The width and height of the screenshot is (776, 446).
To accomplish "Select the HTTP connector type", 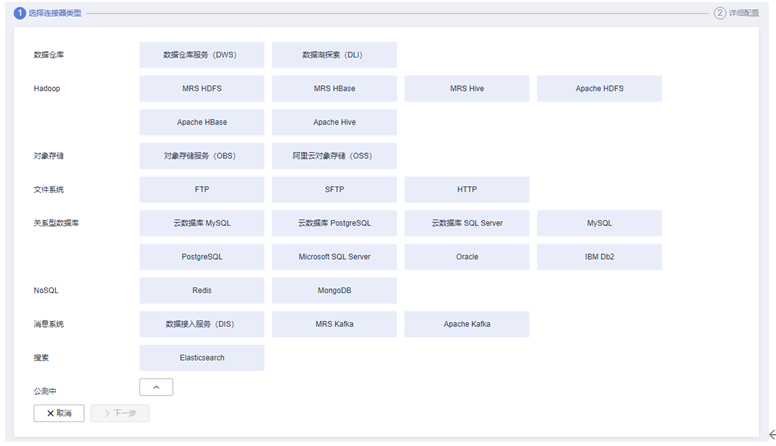I will (467, 190).
